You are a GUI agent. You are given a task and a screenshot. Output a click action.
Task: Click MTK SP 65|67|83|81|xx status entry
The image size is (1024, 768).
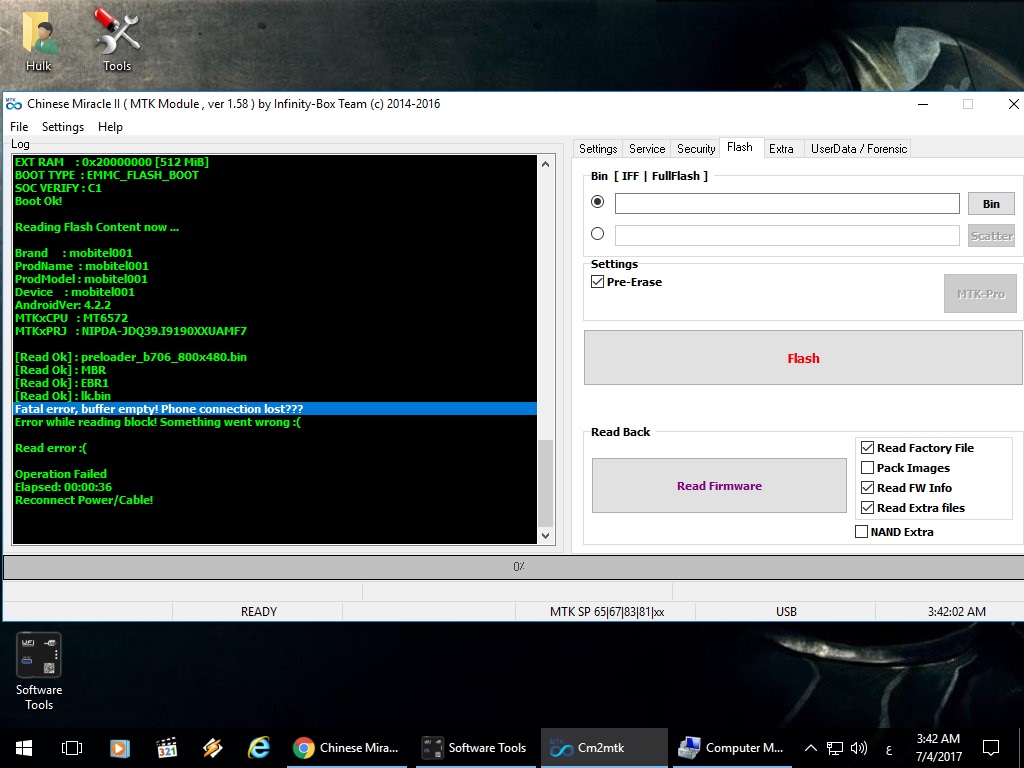coord(607,612)
